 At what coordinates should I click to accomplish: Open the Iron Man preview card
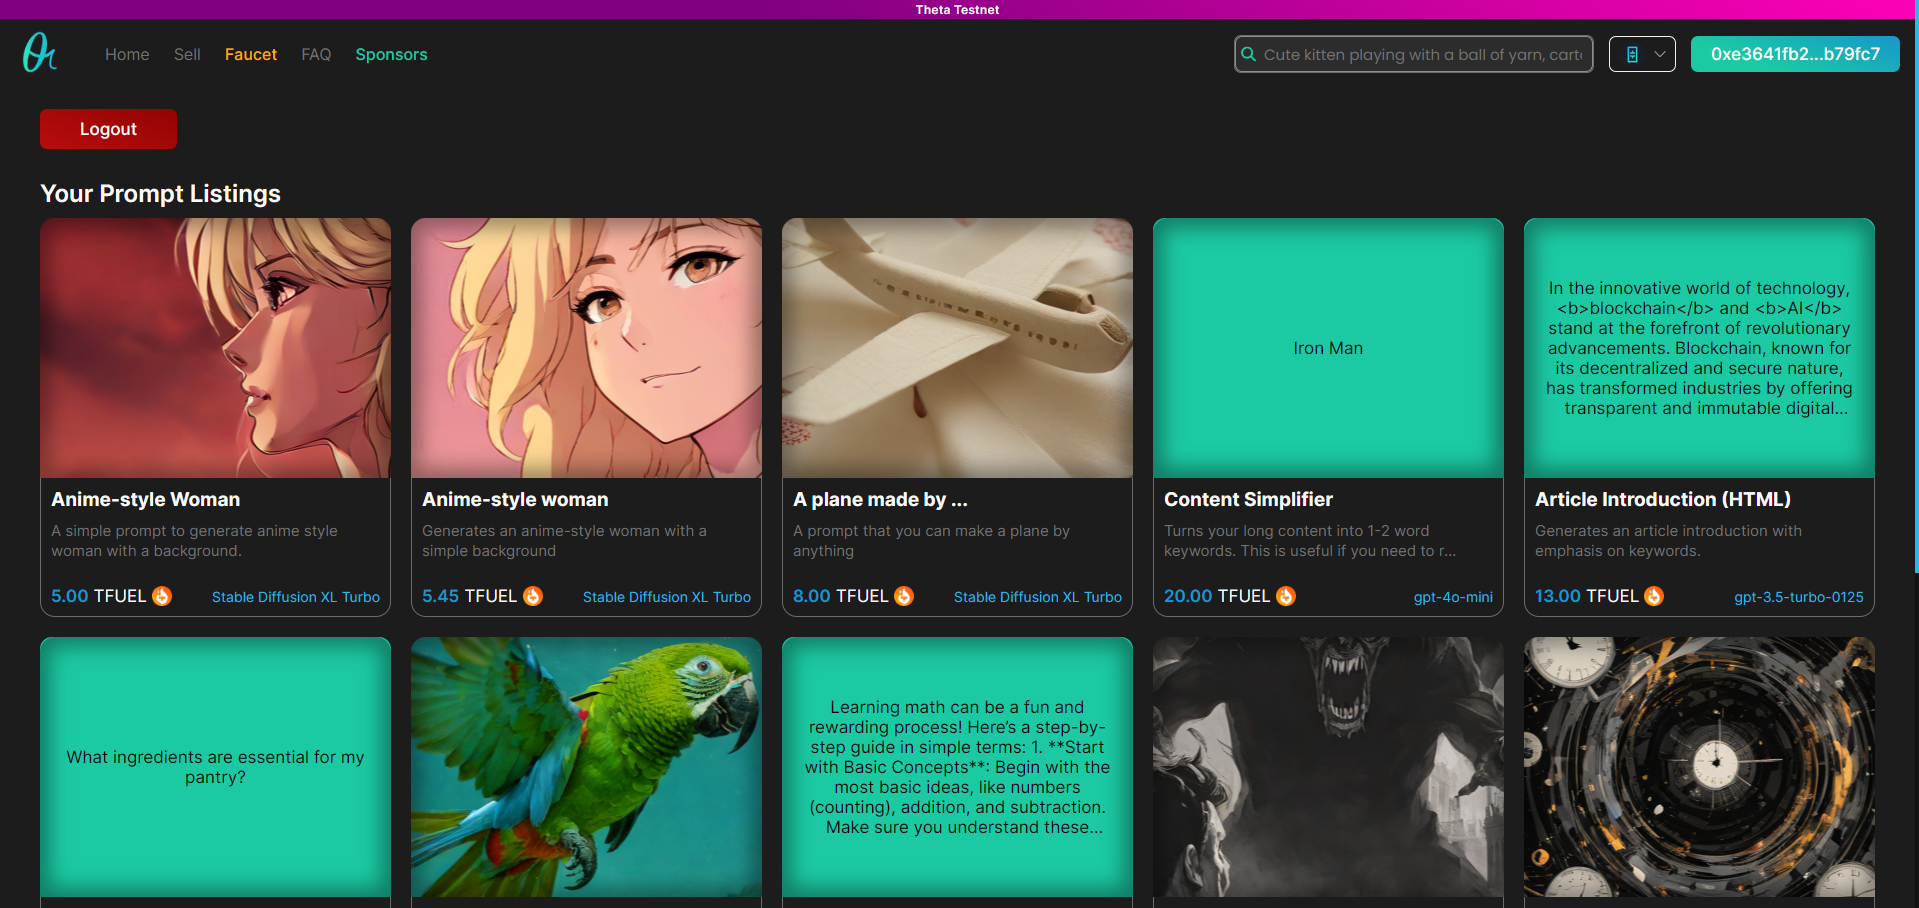tap(1329, 348)
